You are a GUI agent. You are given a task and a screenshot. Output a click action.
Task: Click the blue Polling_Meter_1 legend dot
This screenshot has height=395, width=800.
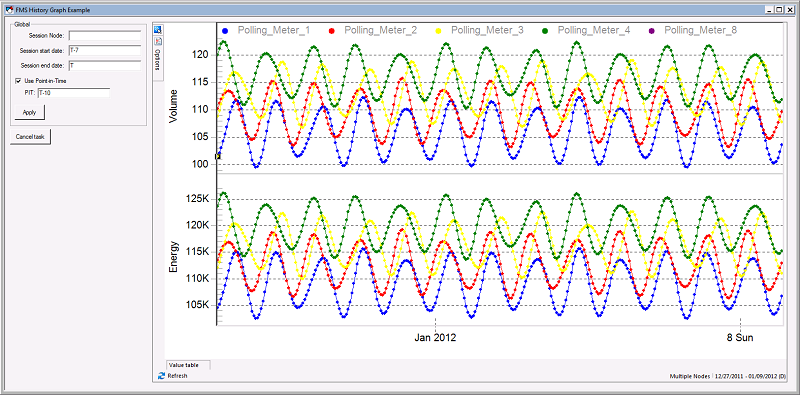click(225, 31)
